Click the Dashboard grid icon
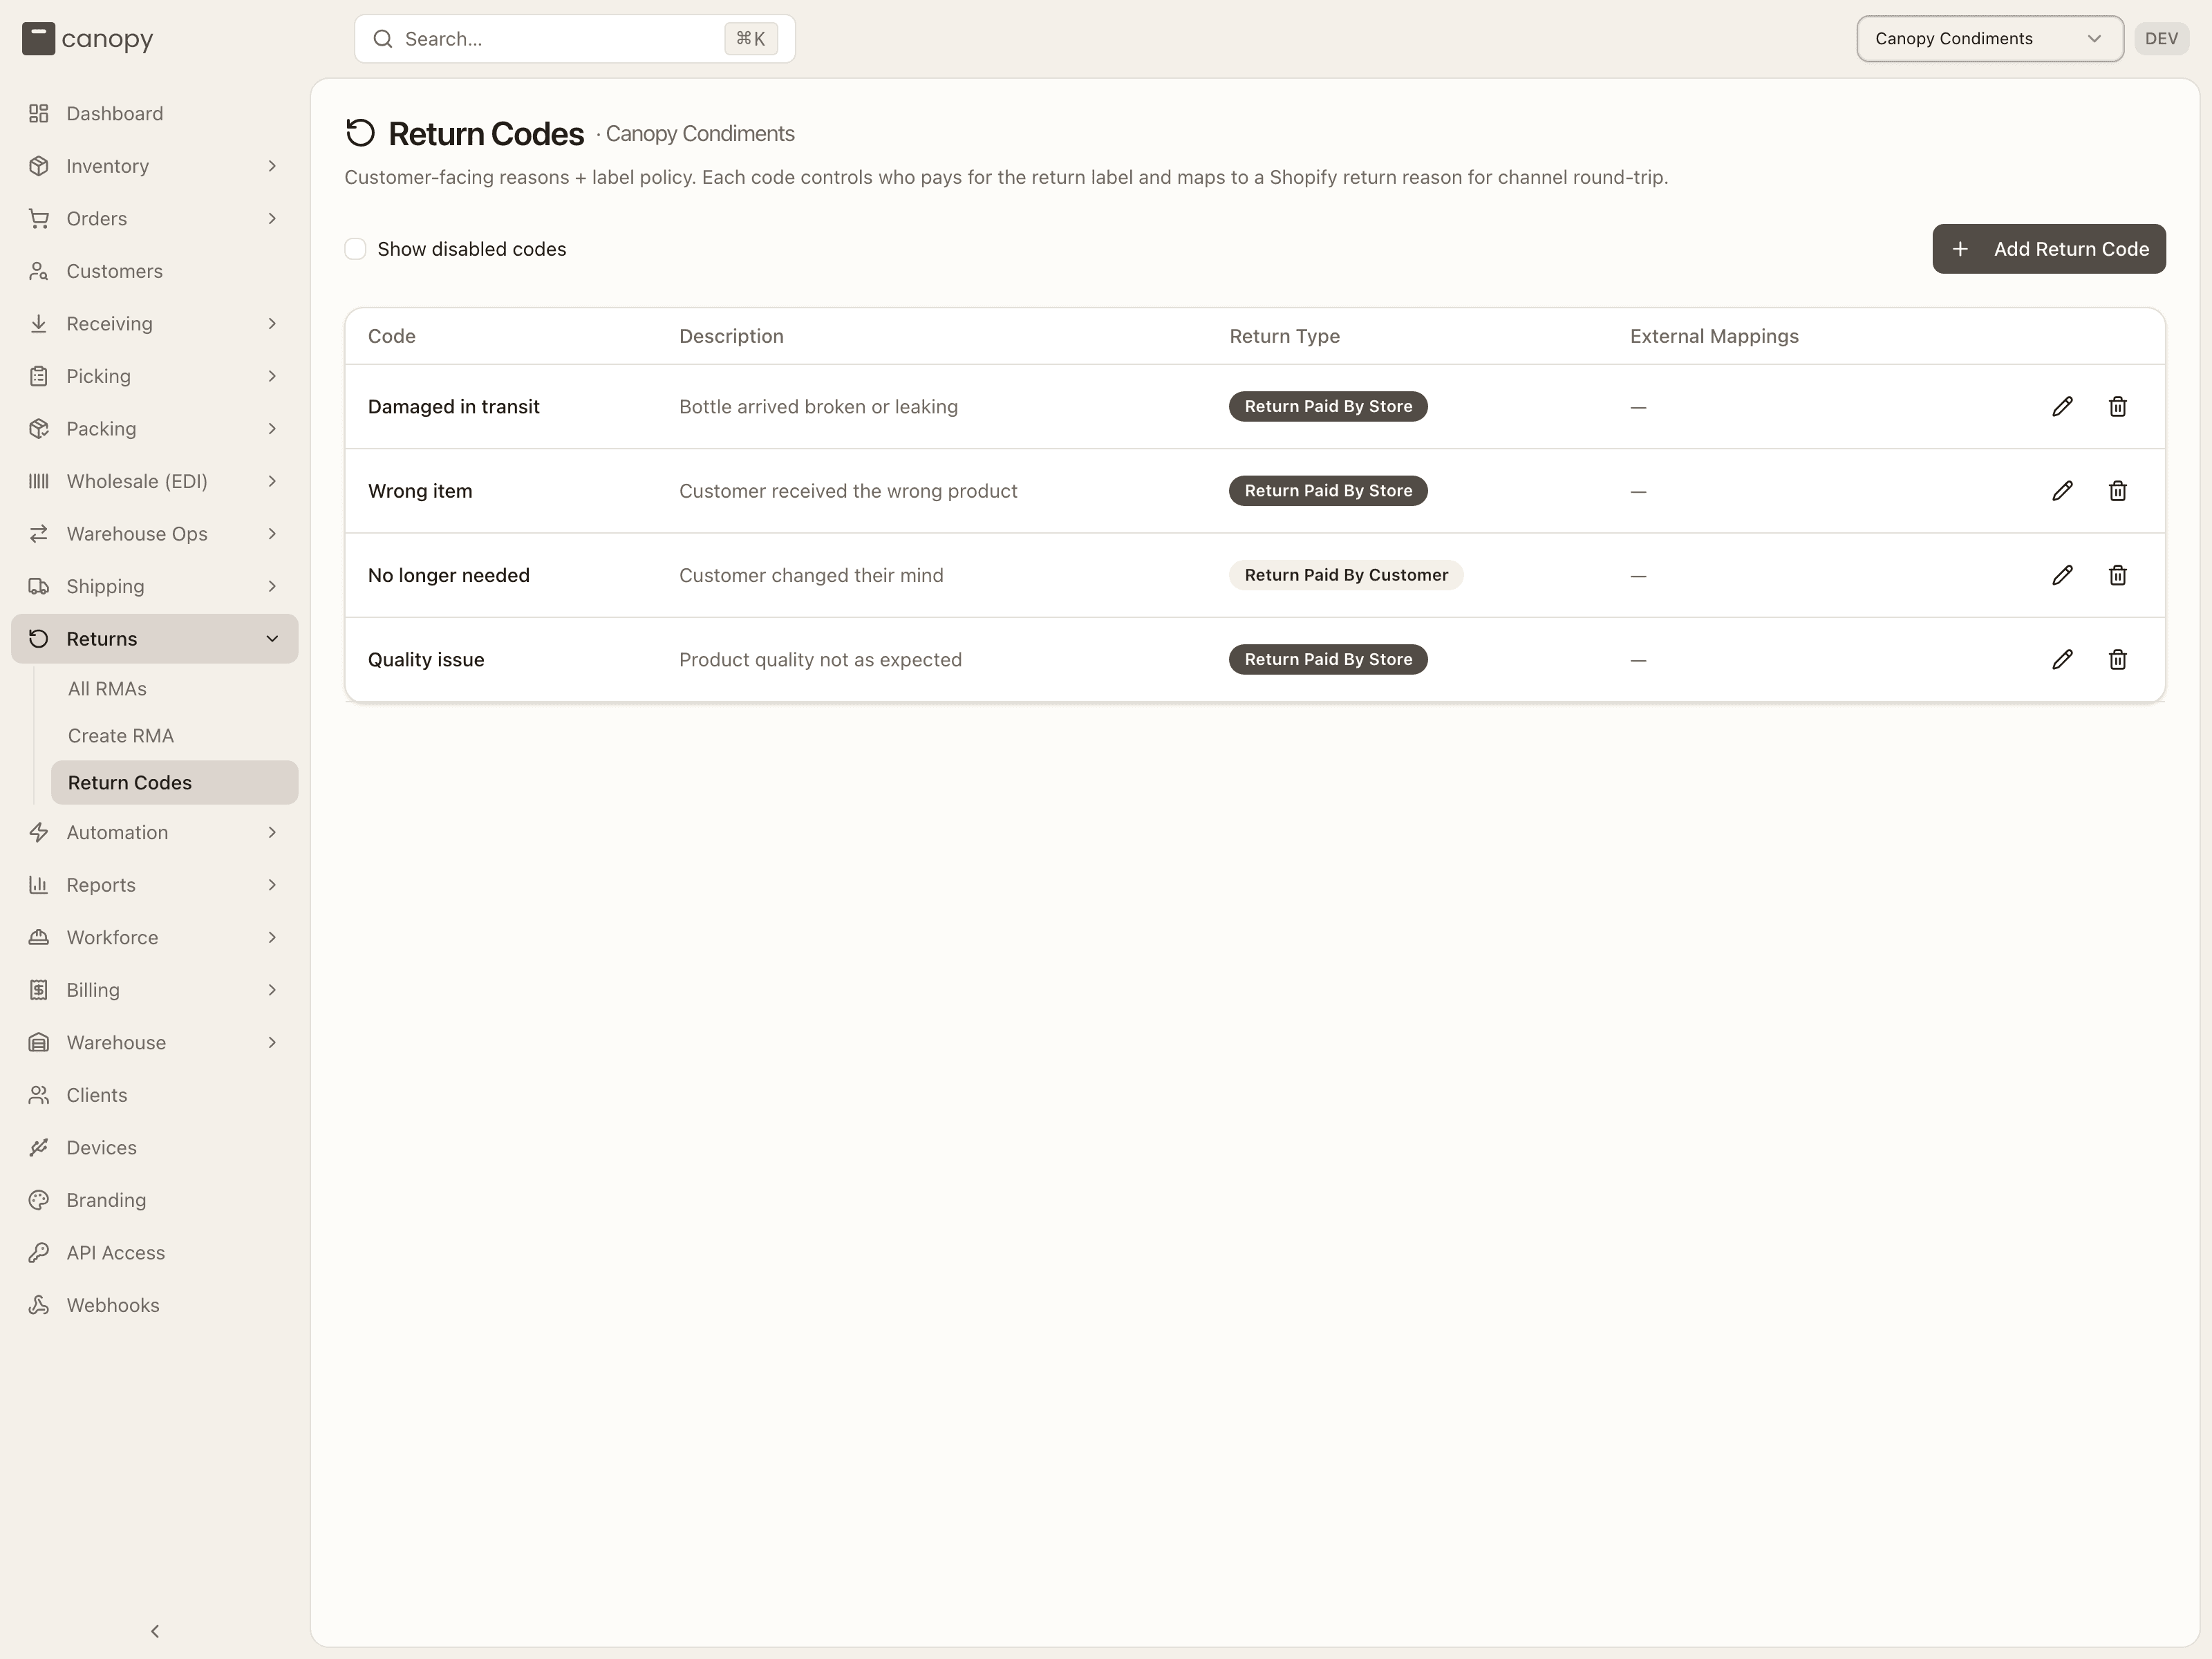 pyautogui.click(x=39, y=114)
